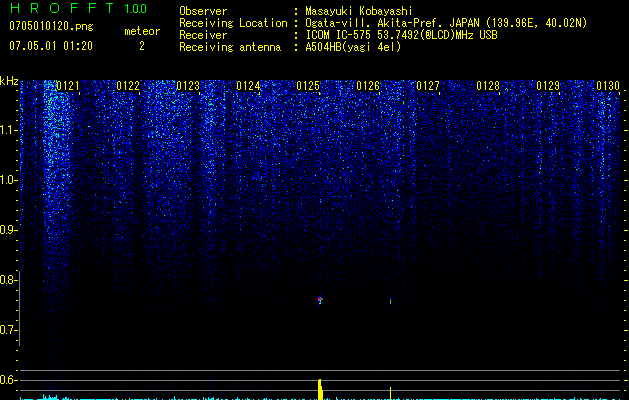Click the observer name Masayuki Kobayashi
Viewport: 629px width, 400px height.
pyautogui.click(x=359, y=11)
